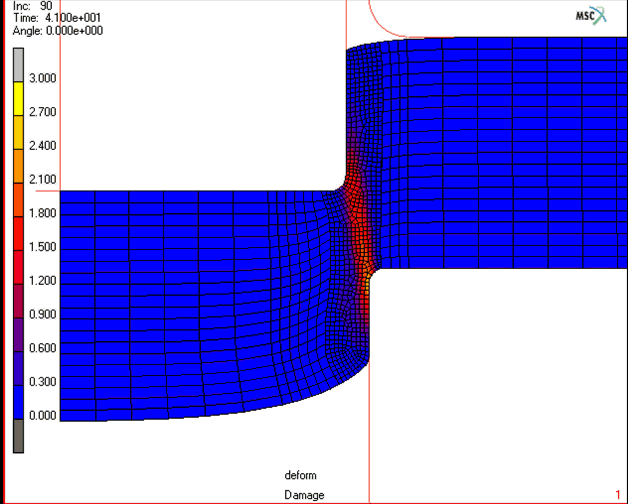Click the legend value 0.600
Viewport: 628px width, 504px height.
pyautogui.click(x=42, y=348)
